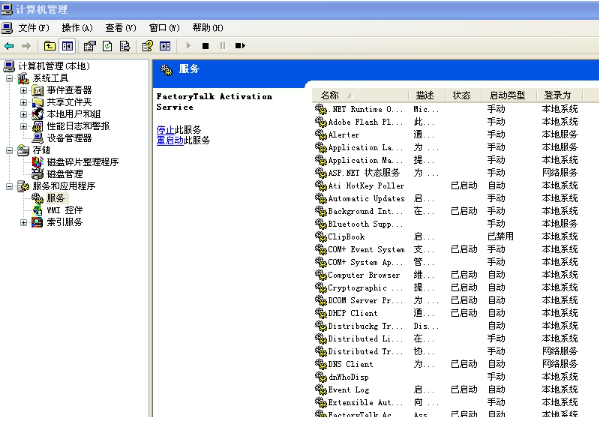Sort by the 名称 column header
Screen dimensions: 599x433
(360, 95)
